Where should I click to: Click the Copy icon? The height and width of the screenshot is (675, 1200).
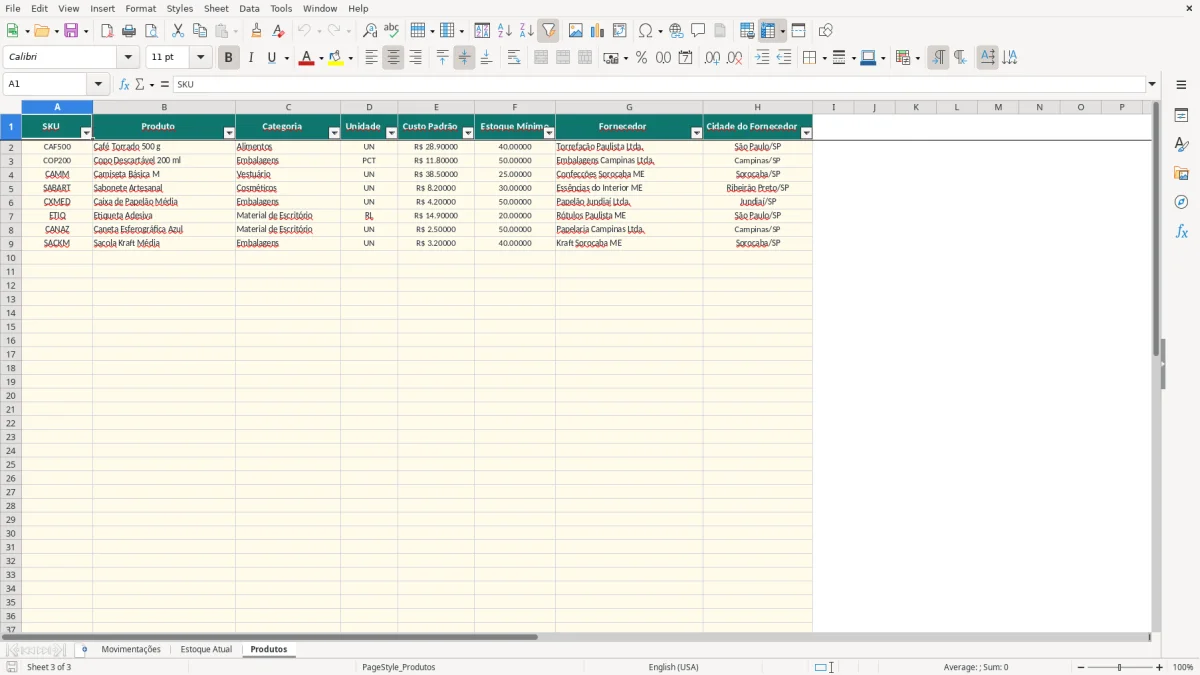pyautogui.click(x=200, y=31)
